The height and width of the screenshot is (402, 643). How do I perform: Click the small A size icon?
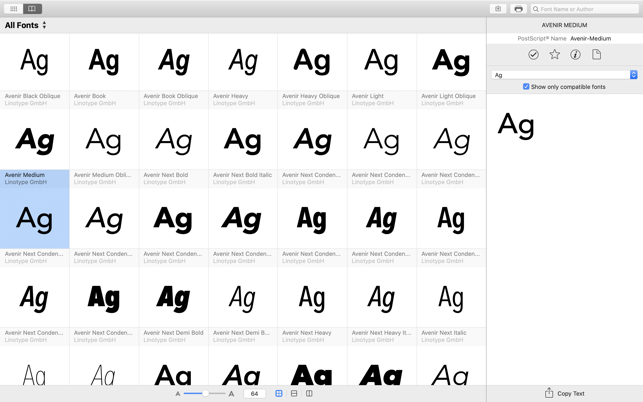178,394
